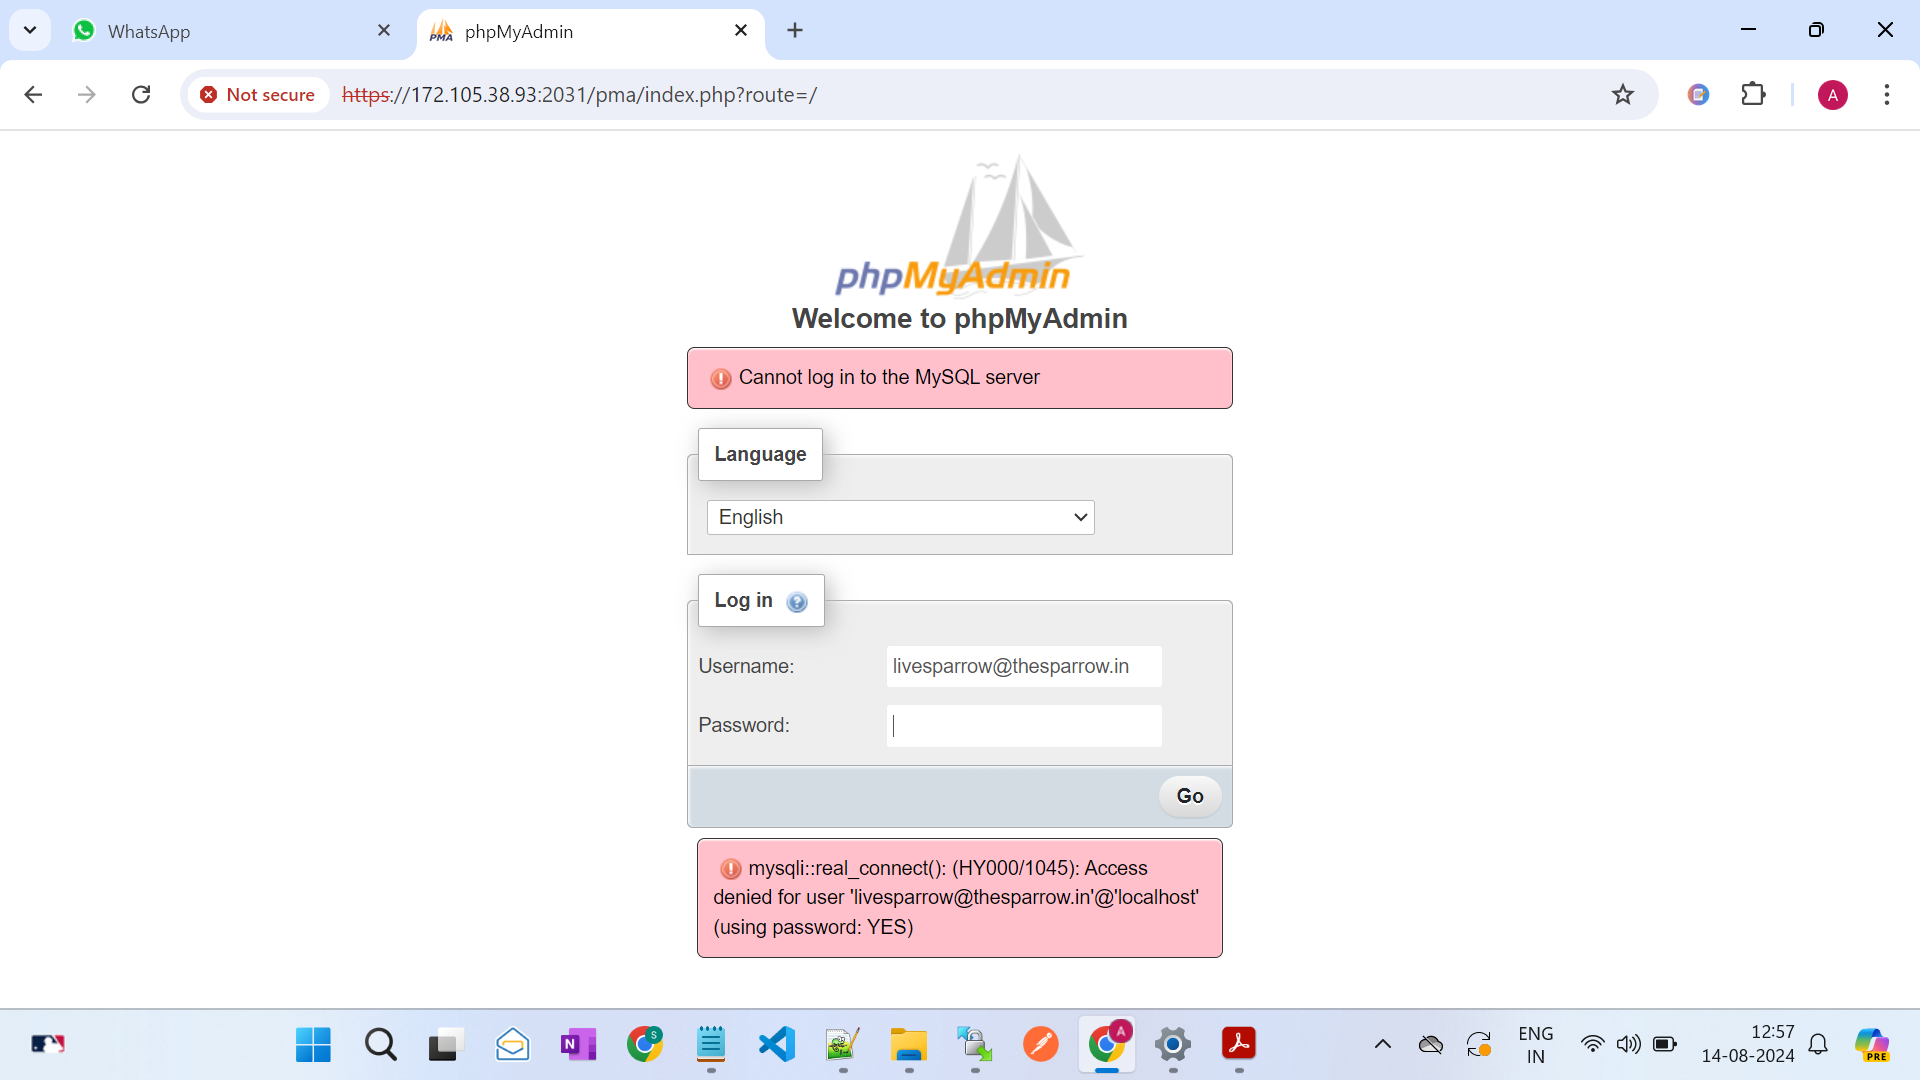Open the notifications bell
Image resolution: width=1920 pixels, height=1080 pixels.
point(1819,1045)
